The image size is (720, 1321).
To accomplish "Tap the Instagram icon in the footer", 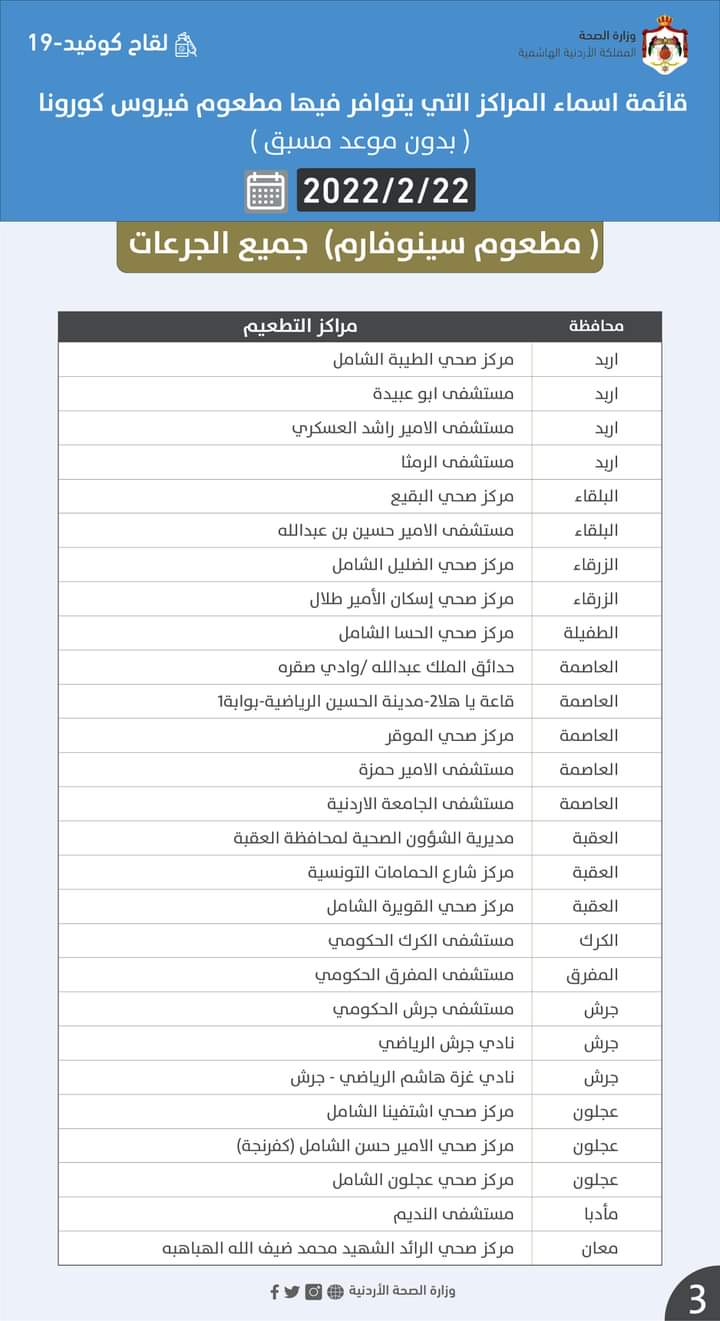I will coord(313,1291).
